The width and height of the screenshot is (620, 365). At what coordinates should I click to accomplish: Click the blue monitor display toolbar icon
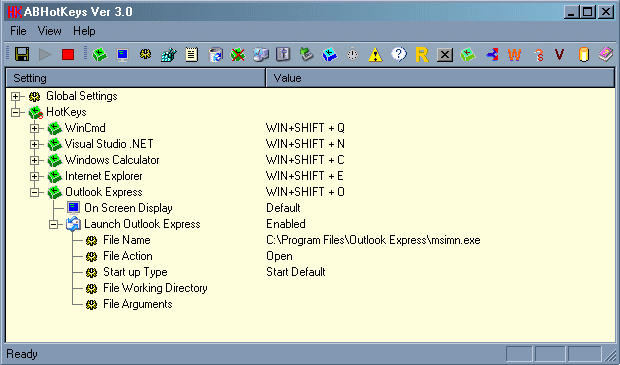click(x=123, y=54)
